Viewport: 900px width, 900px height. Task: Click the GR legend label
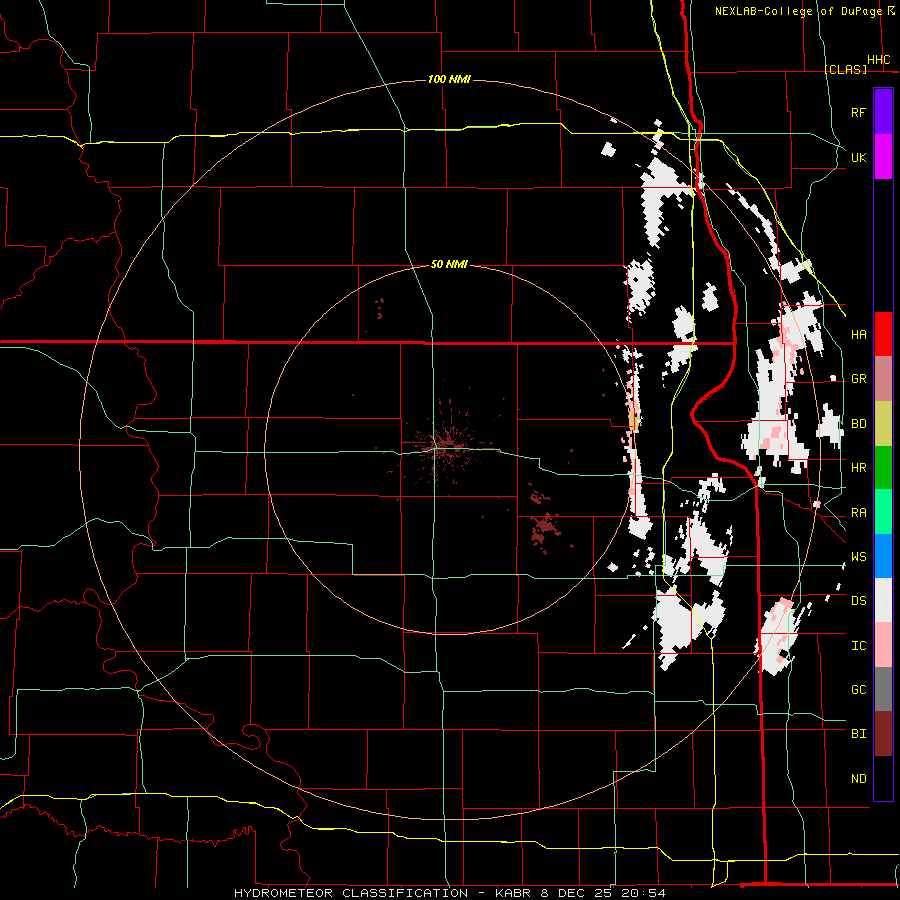[858, 379]
